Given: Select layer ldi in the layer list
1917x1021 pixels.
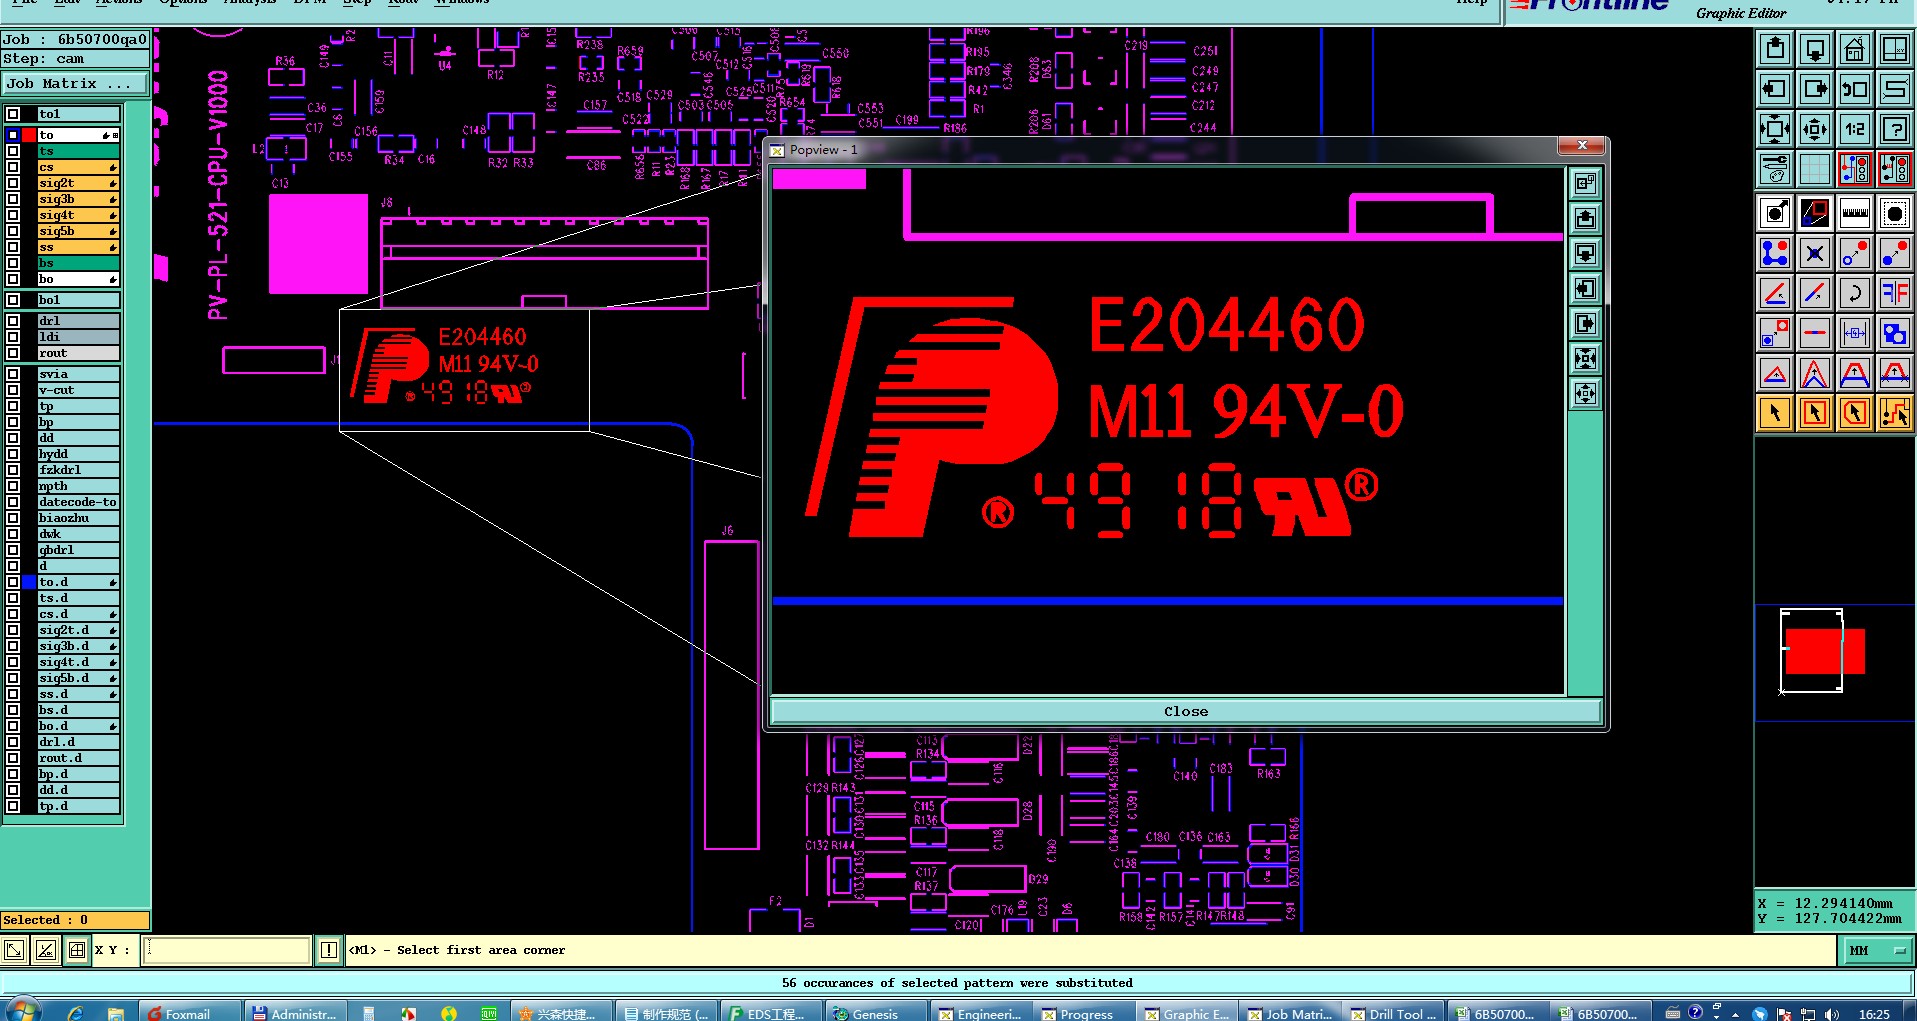Looking at the screenshot, I should pos(79,337).
